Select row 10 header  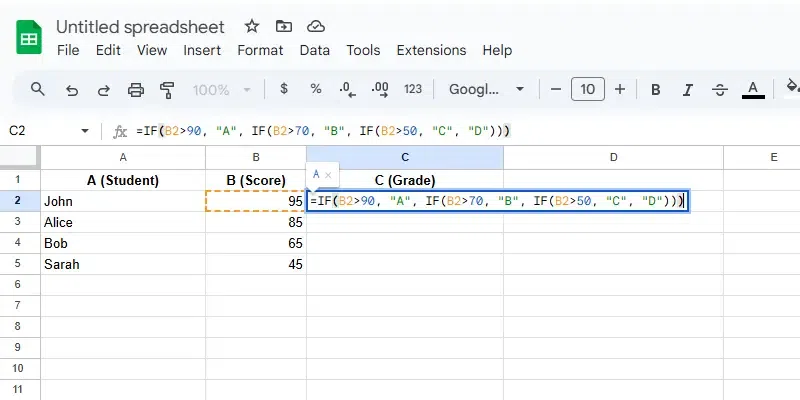[x=20, y=368]
